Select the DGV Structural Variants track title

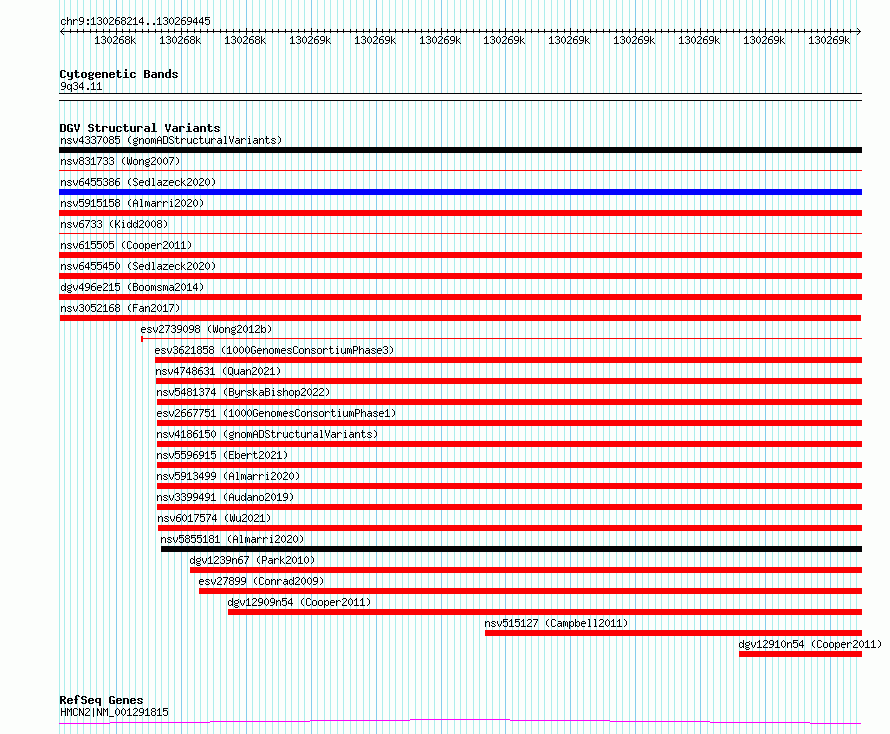140,128
